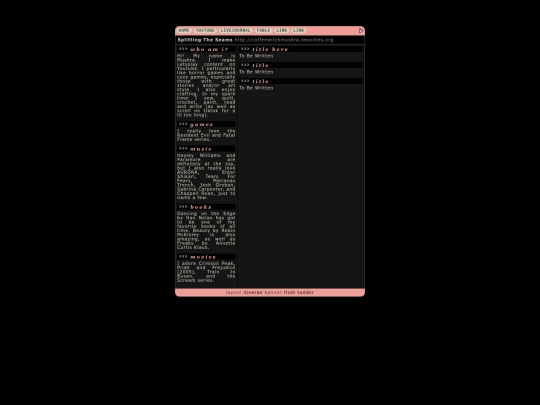
Task: Click the 'games' section heading
Action: point(206,124)
